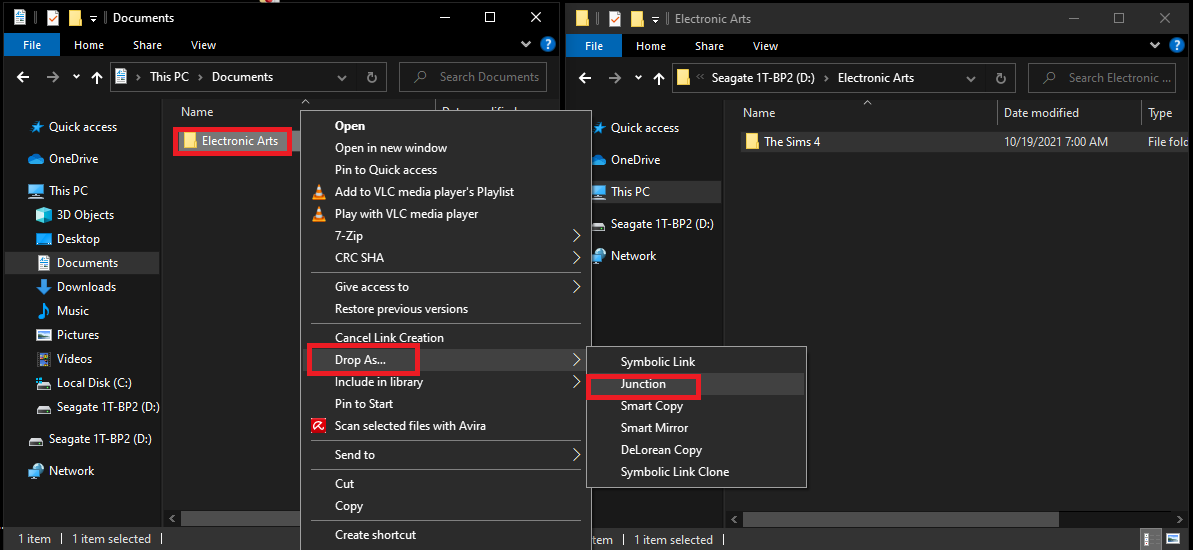The width and height of the screenshot is (1193, 550).
Task: Open the Home tab in Documents window
Action: (89, 45)
